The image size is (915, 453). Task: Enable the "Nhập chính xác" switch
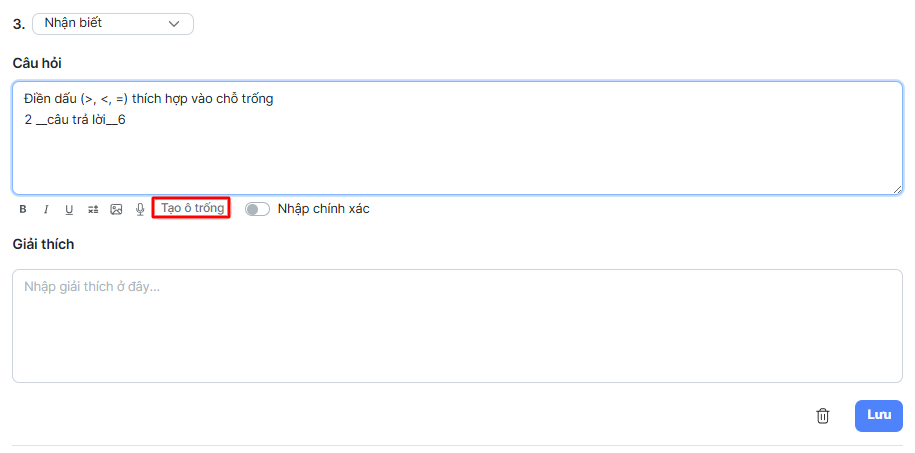(x=257, y=209)
